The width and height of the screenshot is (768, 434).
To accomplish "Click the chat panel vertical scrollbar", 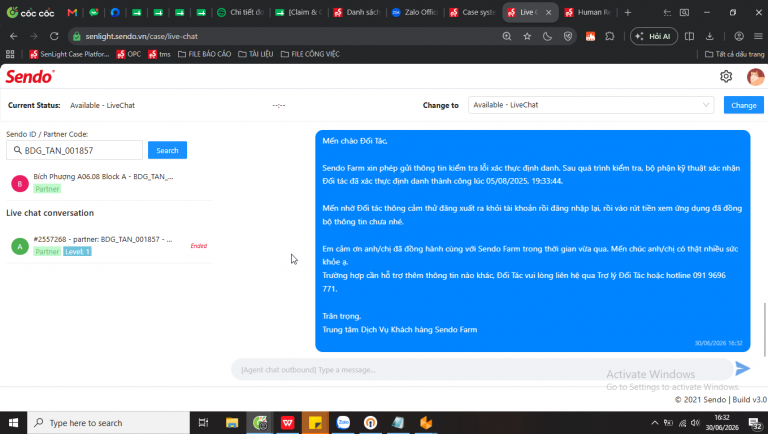I will click(x=764, y=330).
